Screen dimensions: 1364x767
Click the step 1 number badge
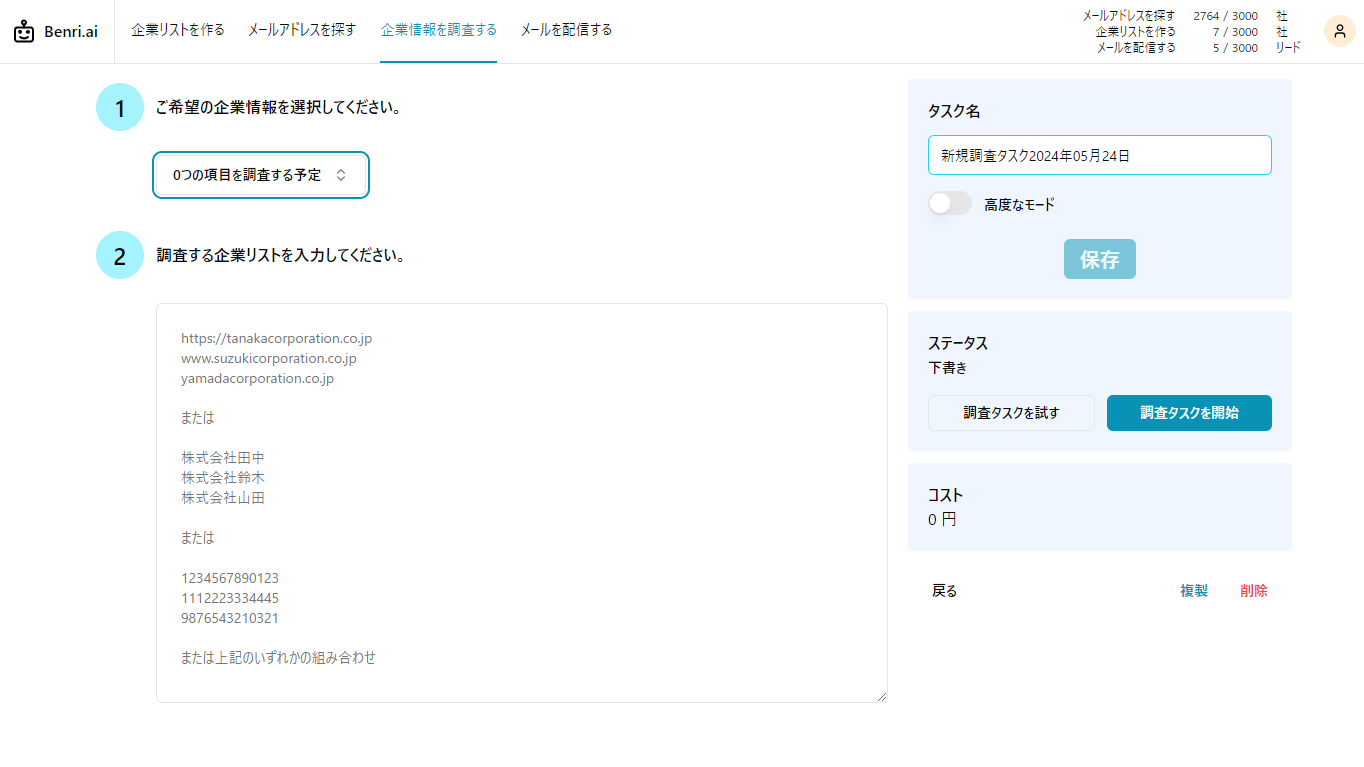tap(120, 108)
